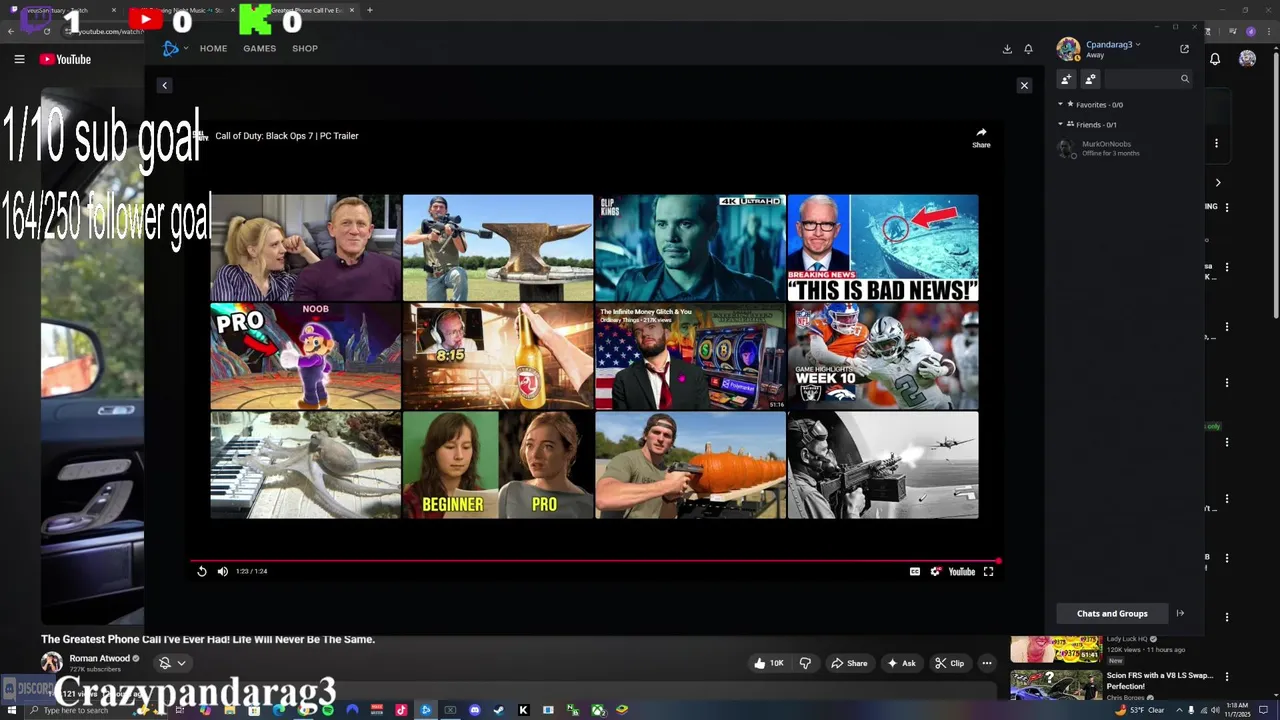
Task: Close the trailer overlay with the X
Action: (x=1024, y=86)
